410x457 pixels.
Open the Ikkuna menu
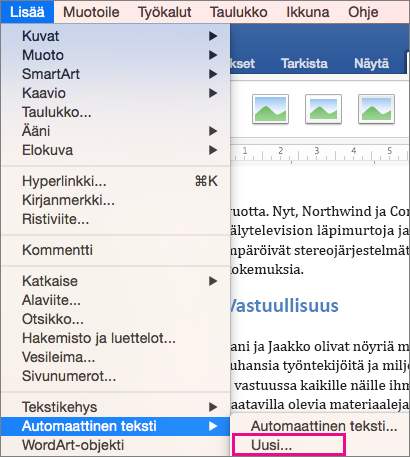point(308,12)
